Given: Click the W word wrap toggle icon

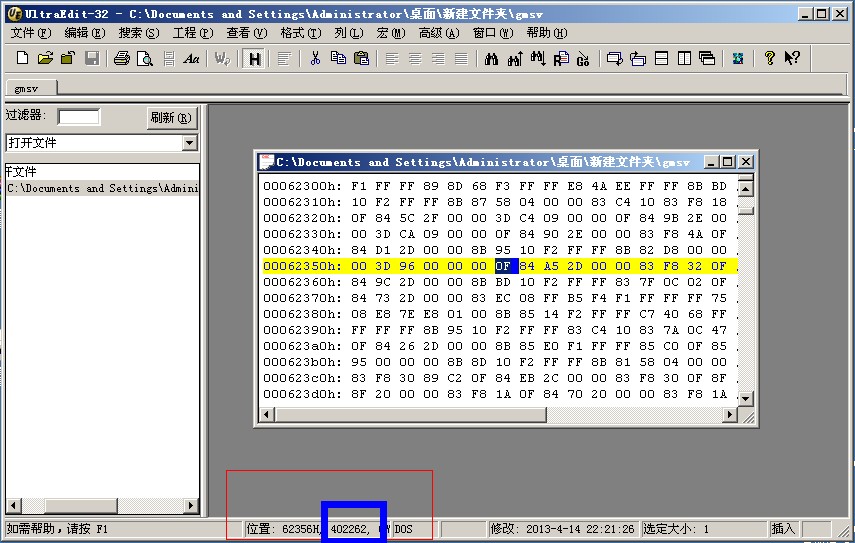Looking at the screenshot, I should coord(222,58).
